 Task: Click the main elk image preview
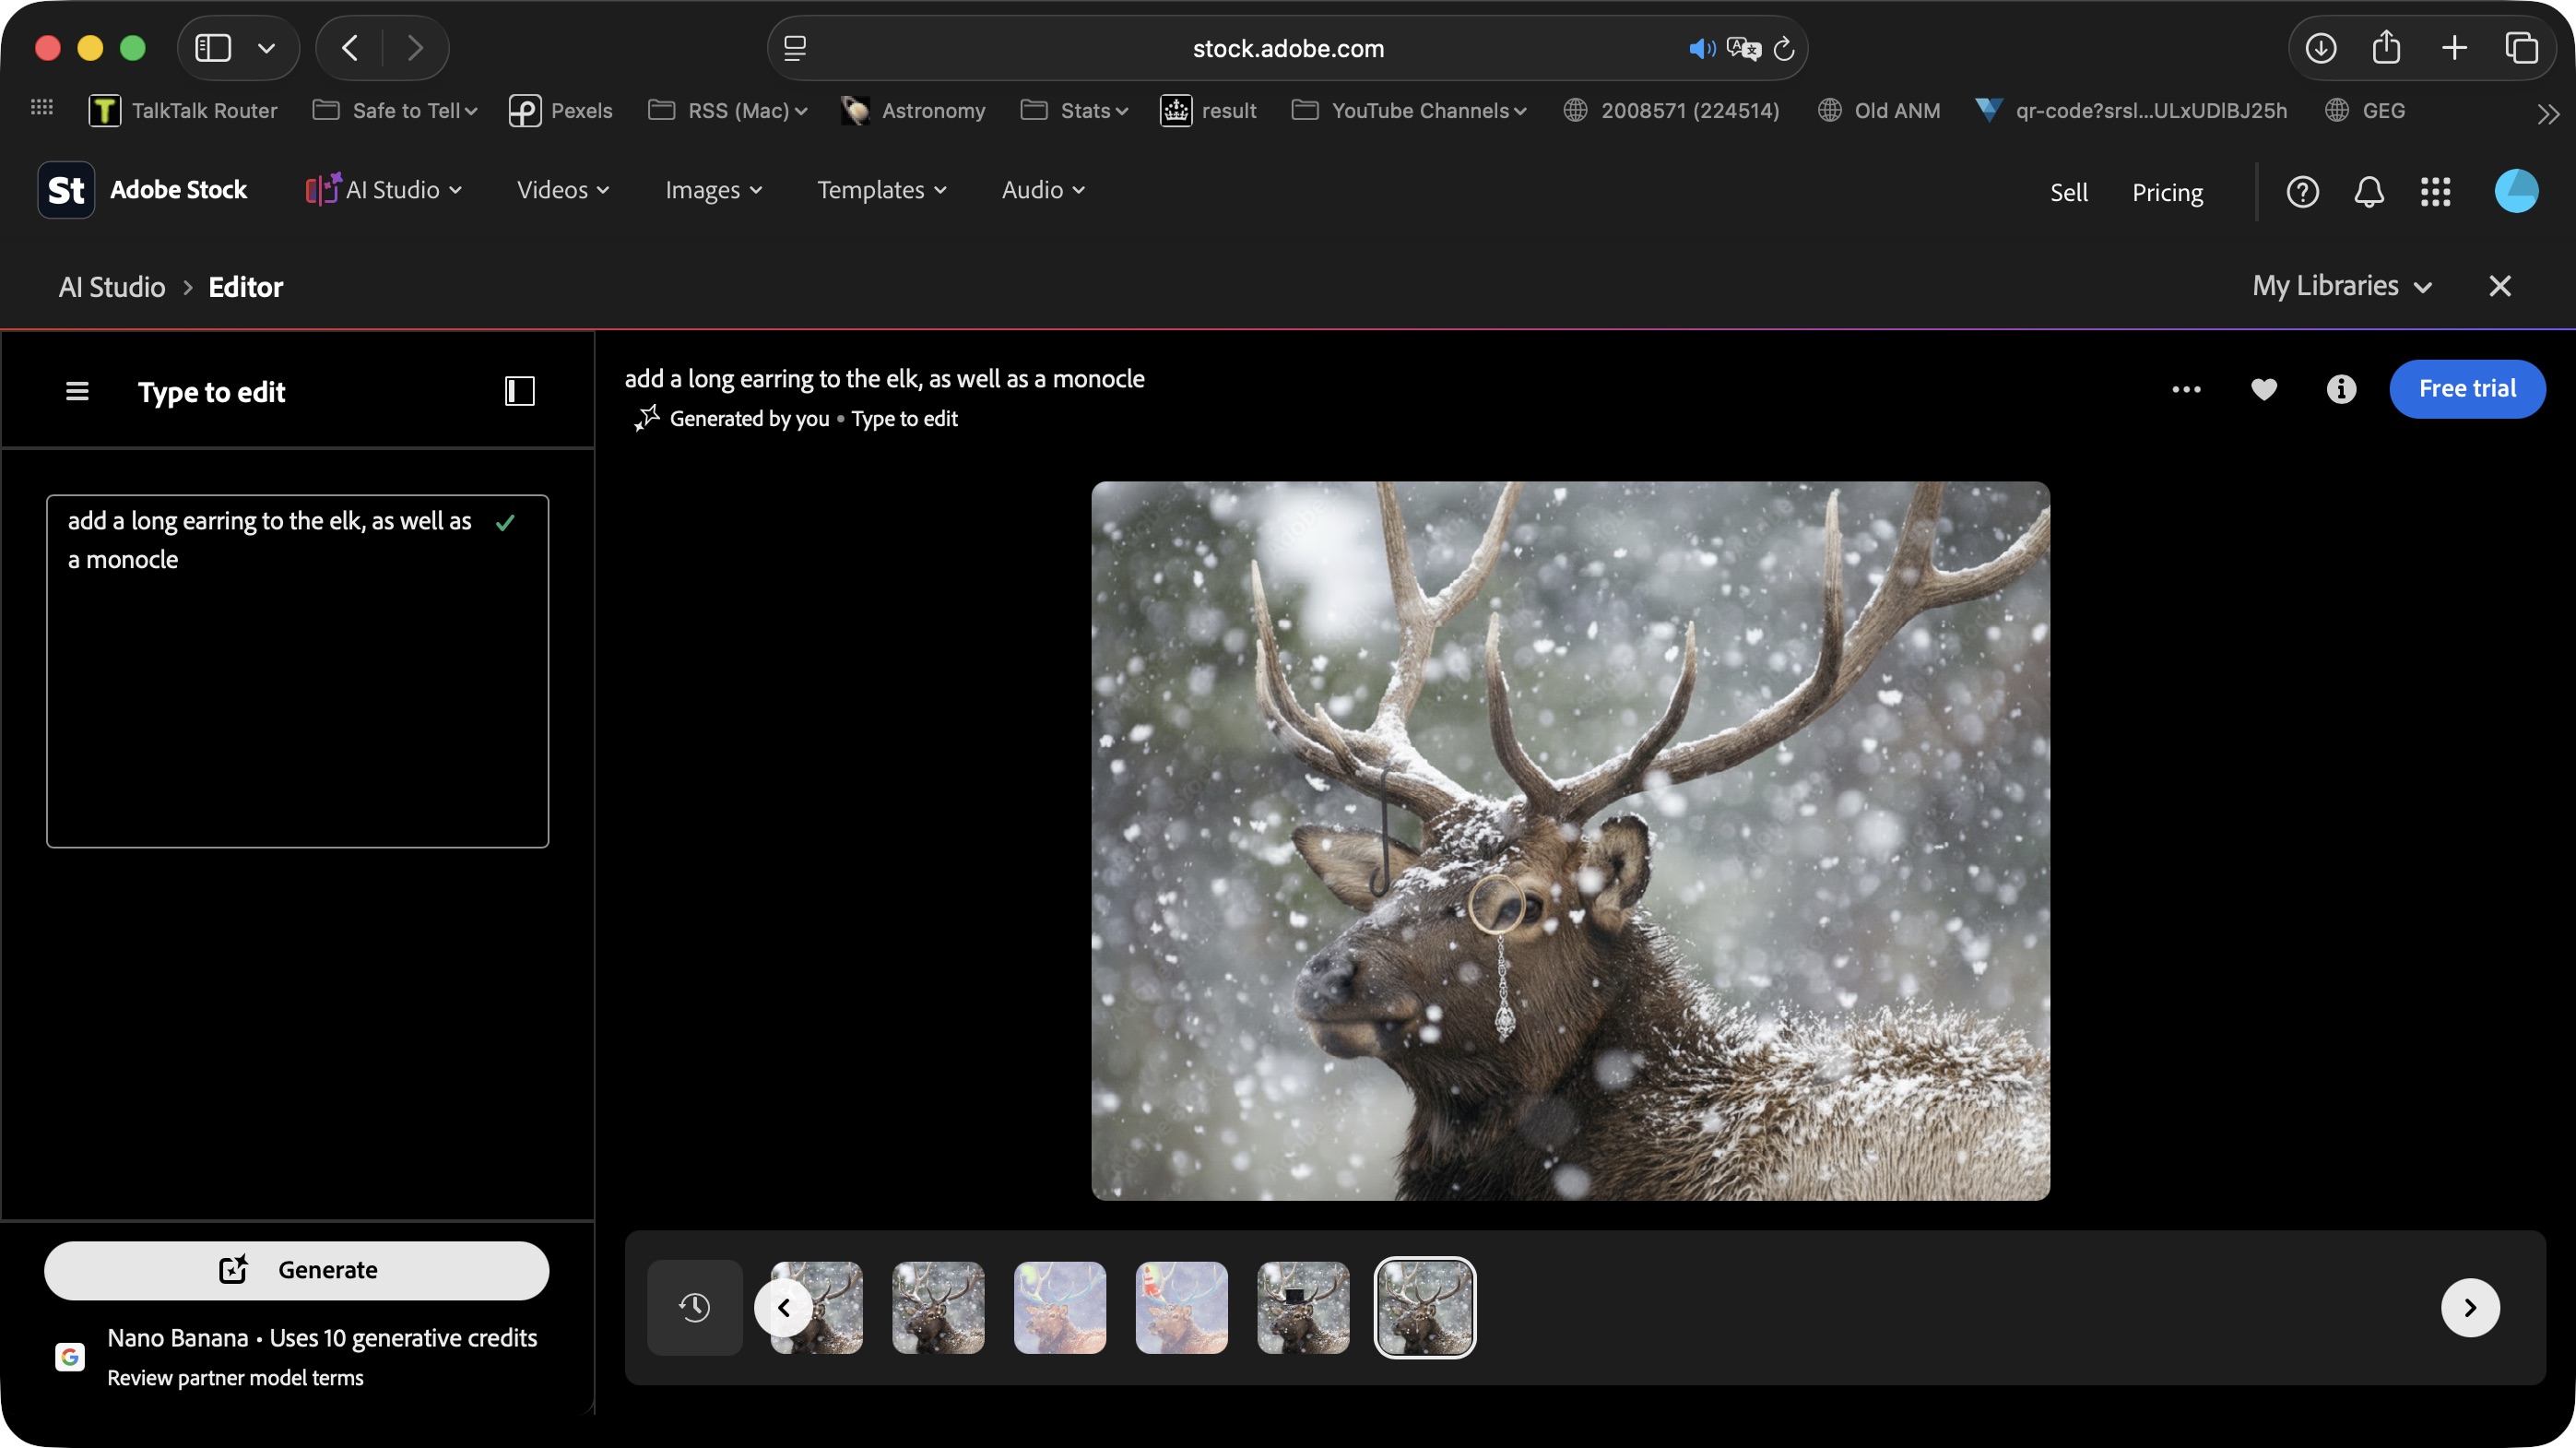tap(1570, 841)
